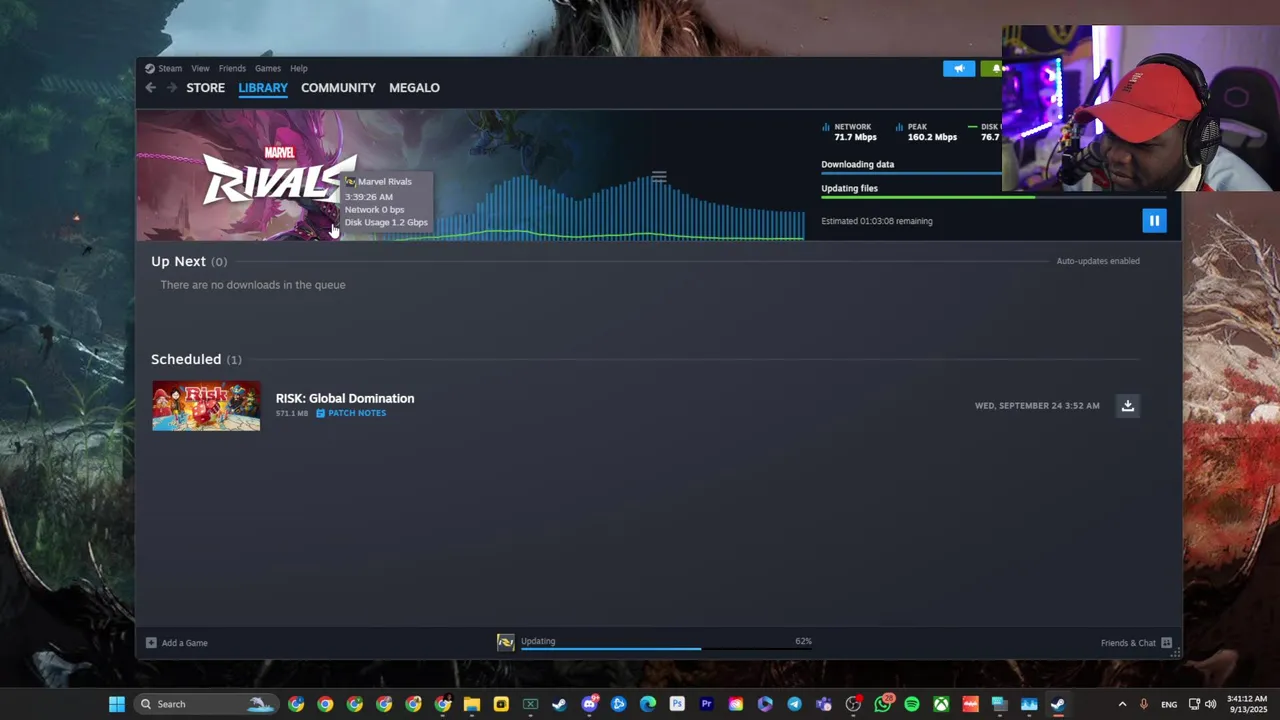This screenshot has height=720, width=1280.
Task: Click the NETWORK 71.7 Mbps stat
Action: tap(850, 132)
